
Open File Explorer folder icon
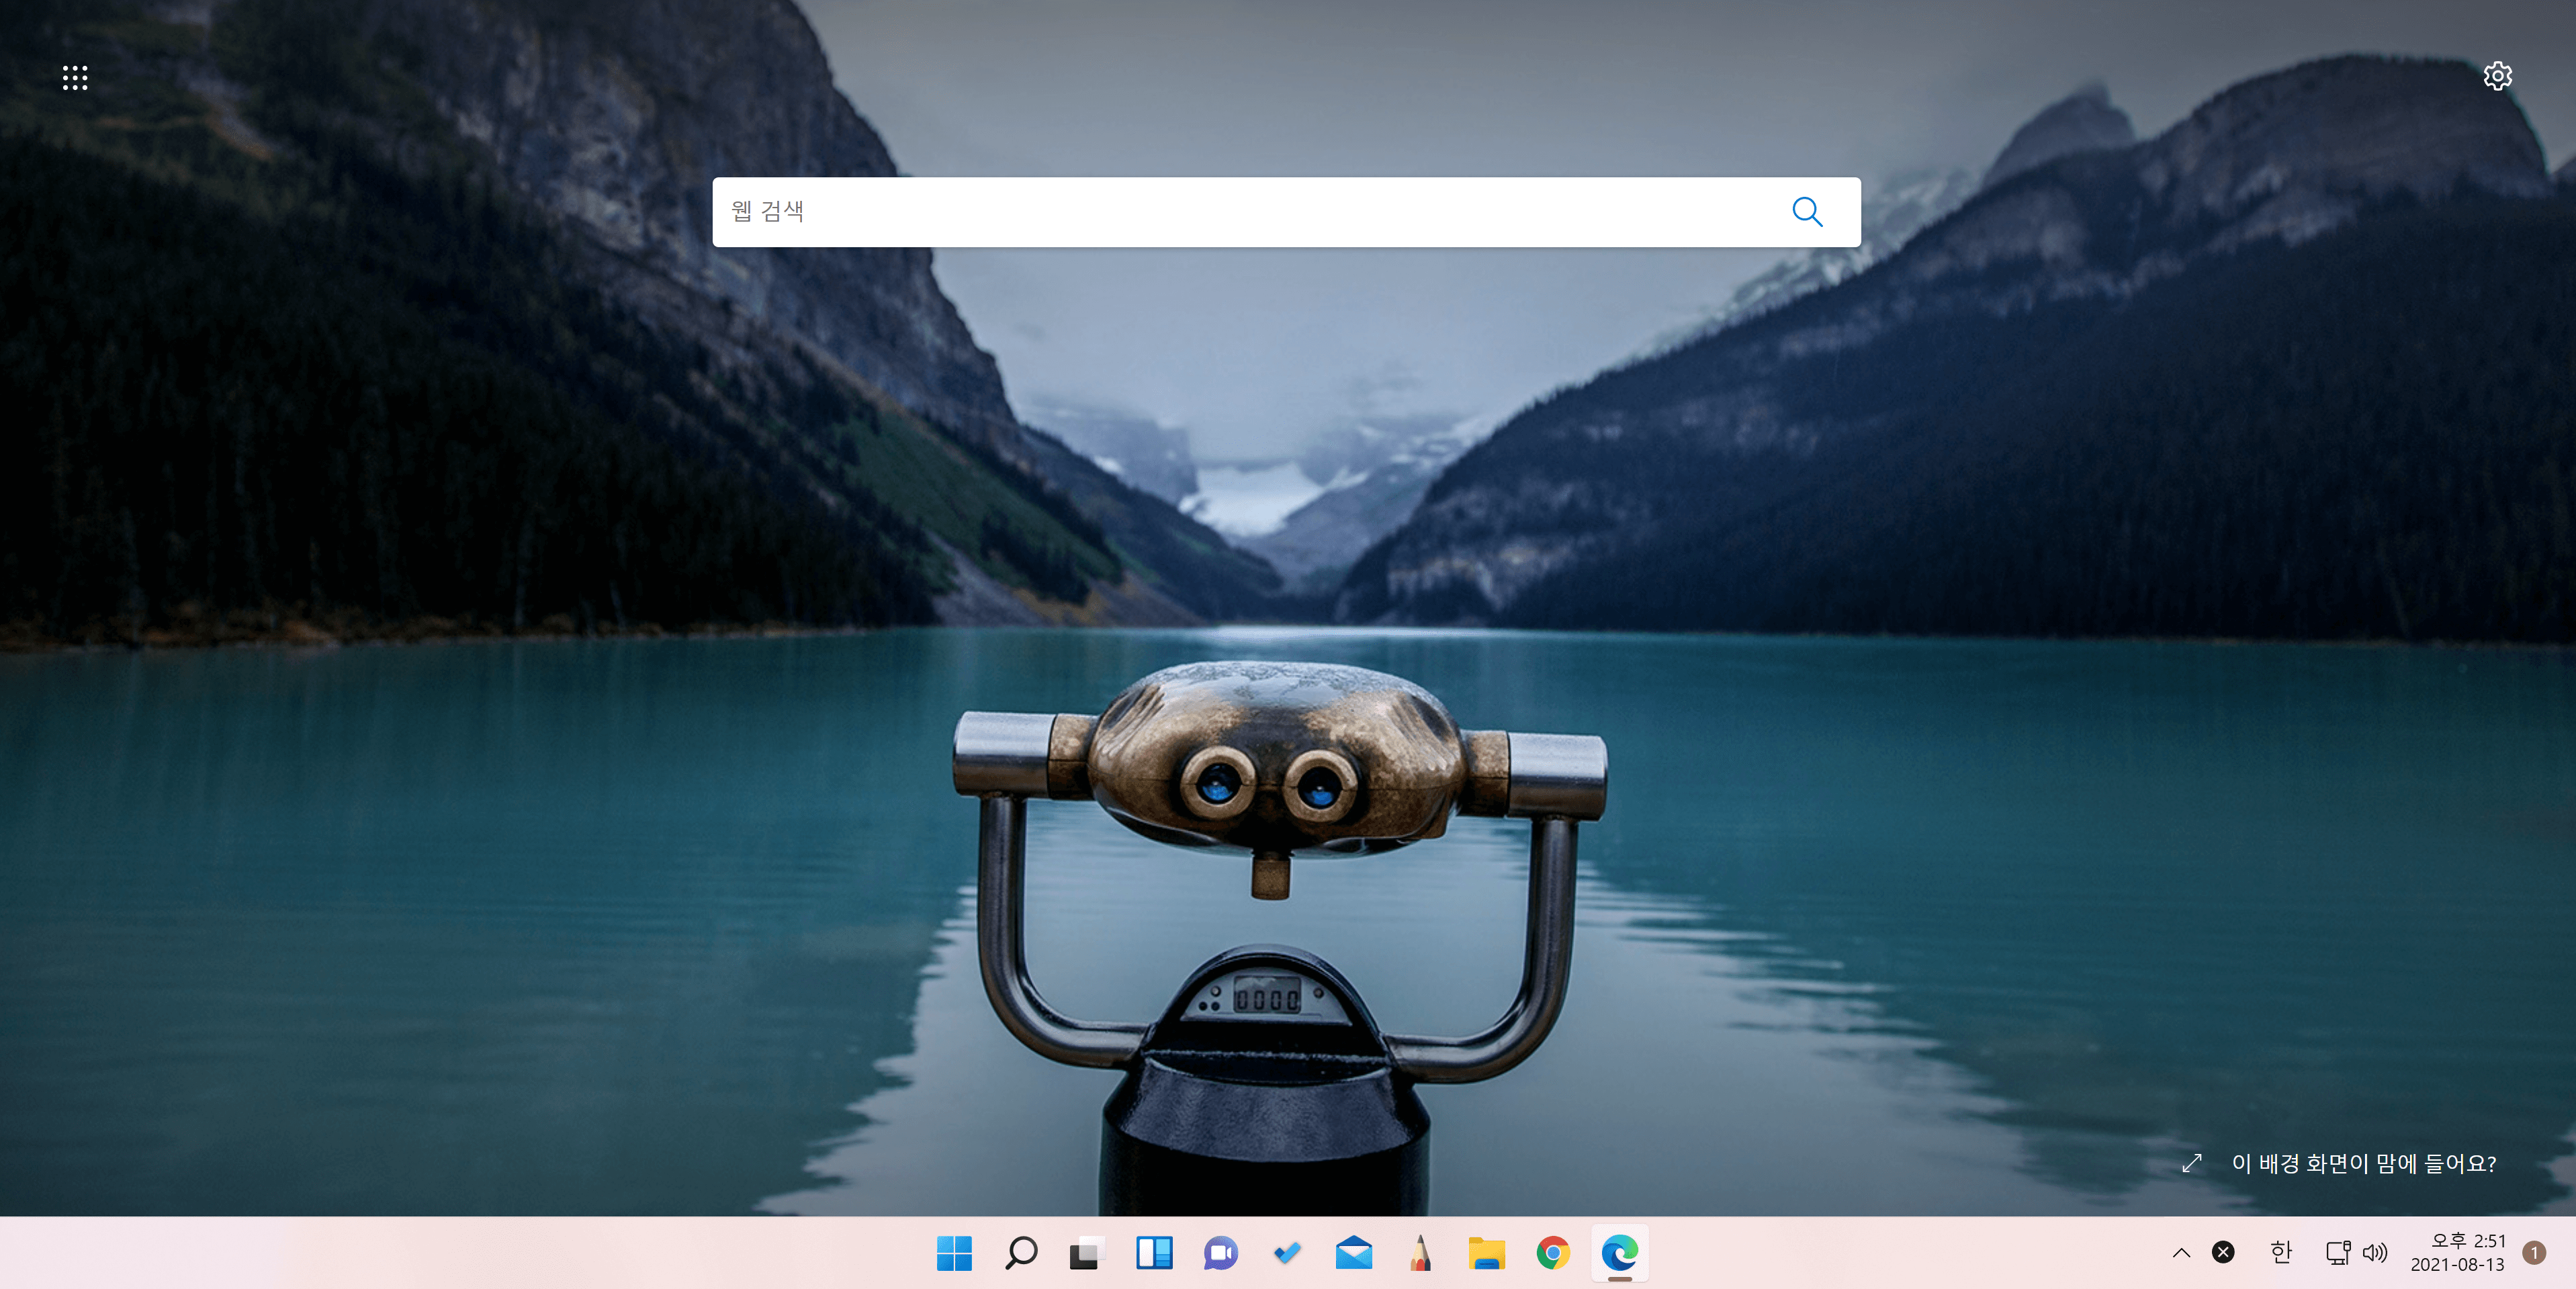(1486, 1252)
